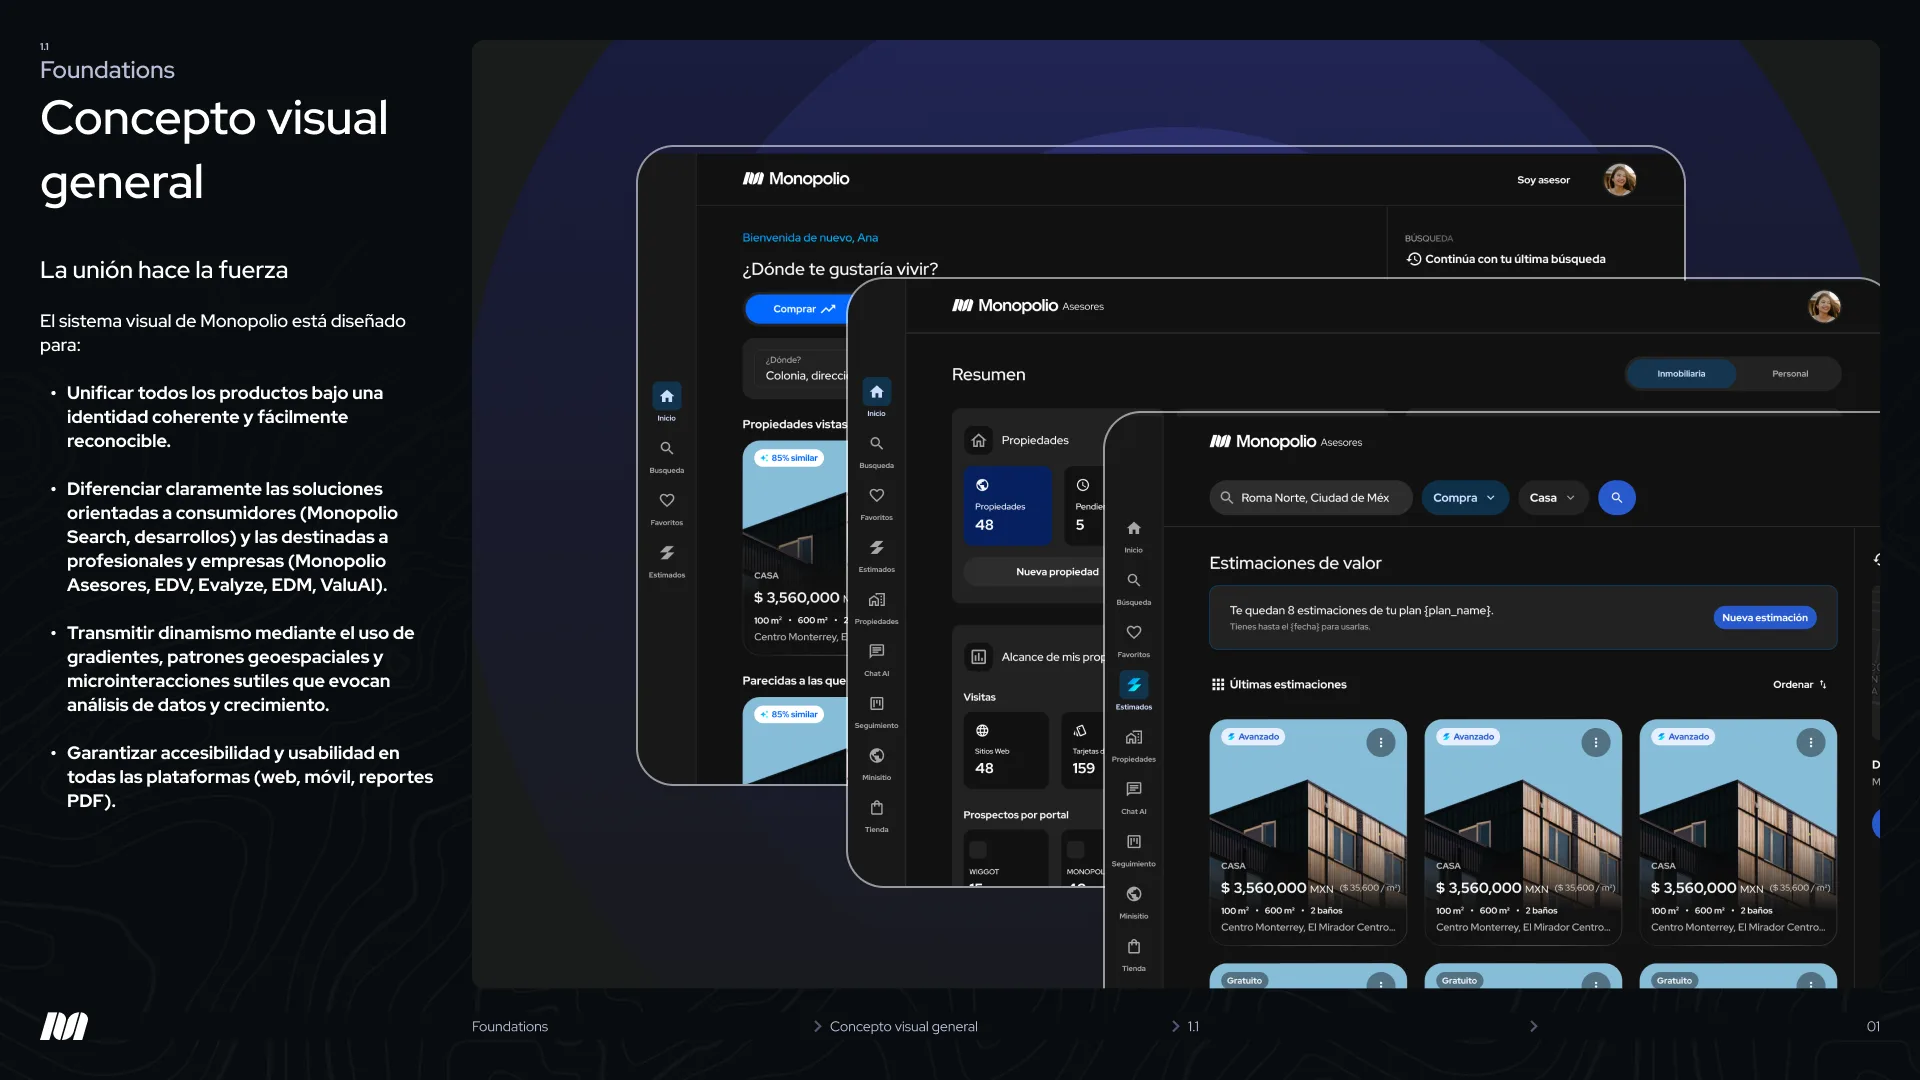Switch Resumen view to Inmobiliaria
Image resolution: width=1920 pixels, height=1080 pixels.
(1681, 374)
